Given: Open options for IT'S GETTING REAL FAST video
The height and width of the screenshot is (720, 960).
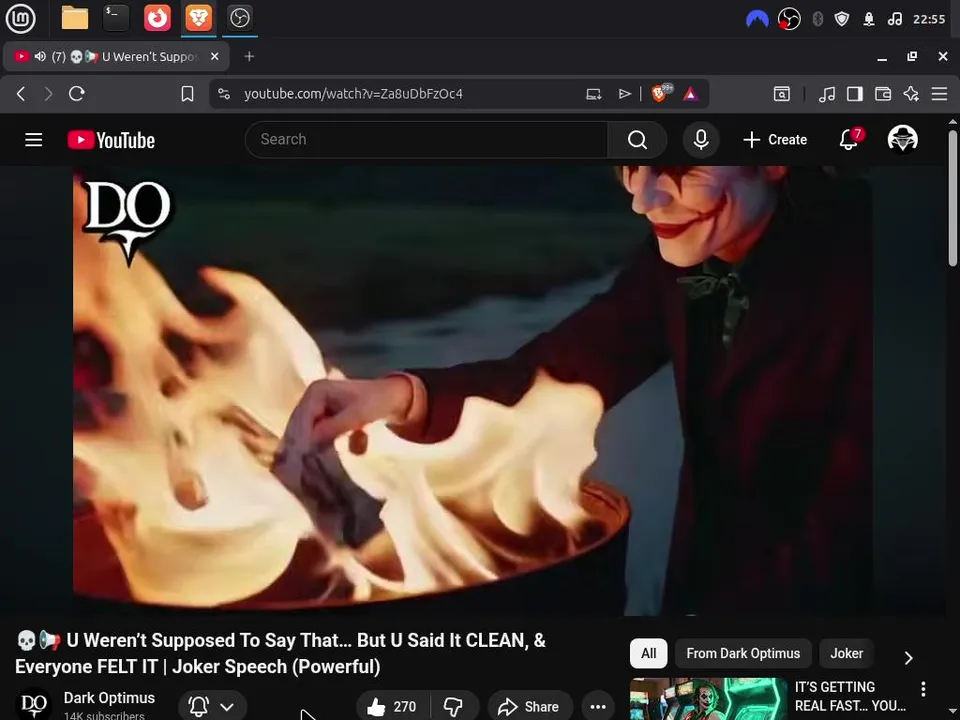Looking at the screenshot, I should click(923, 689).
